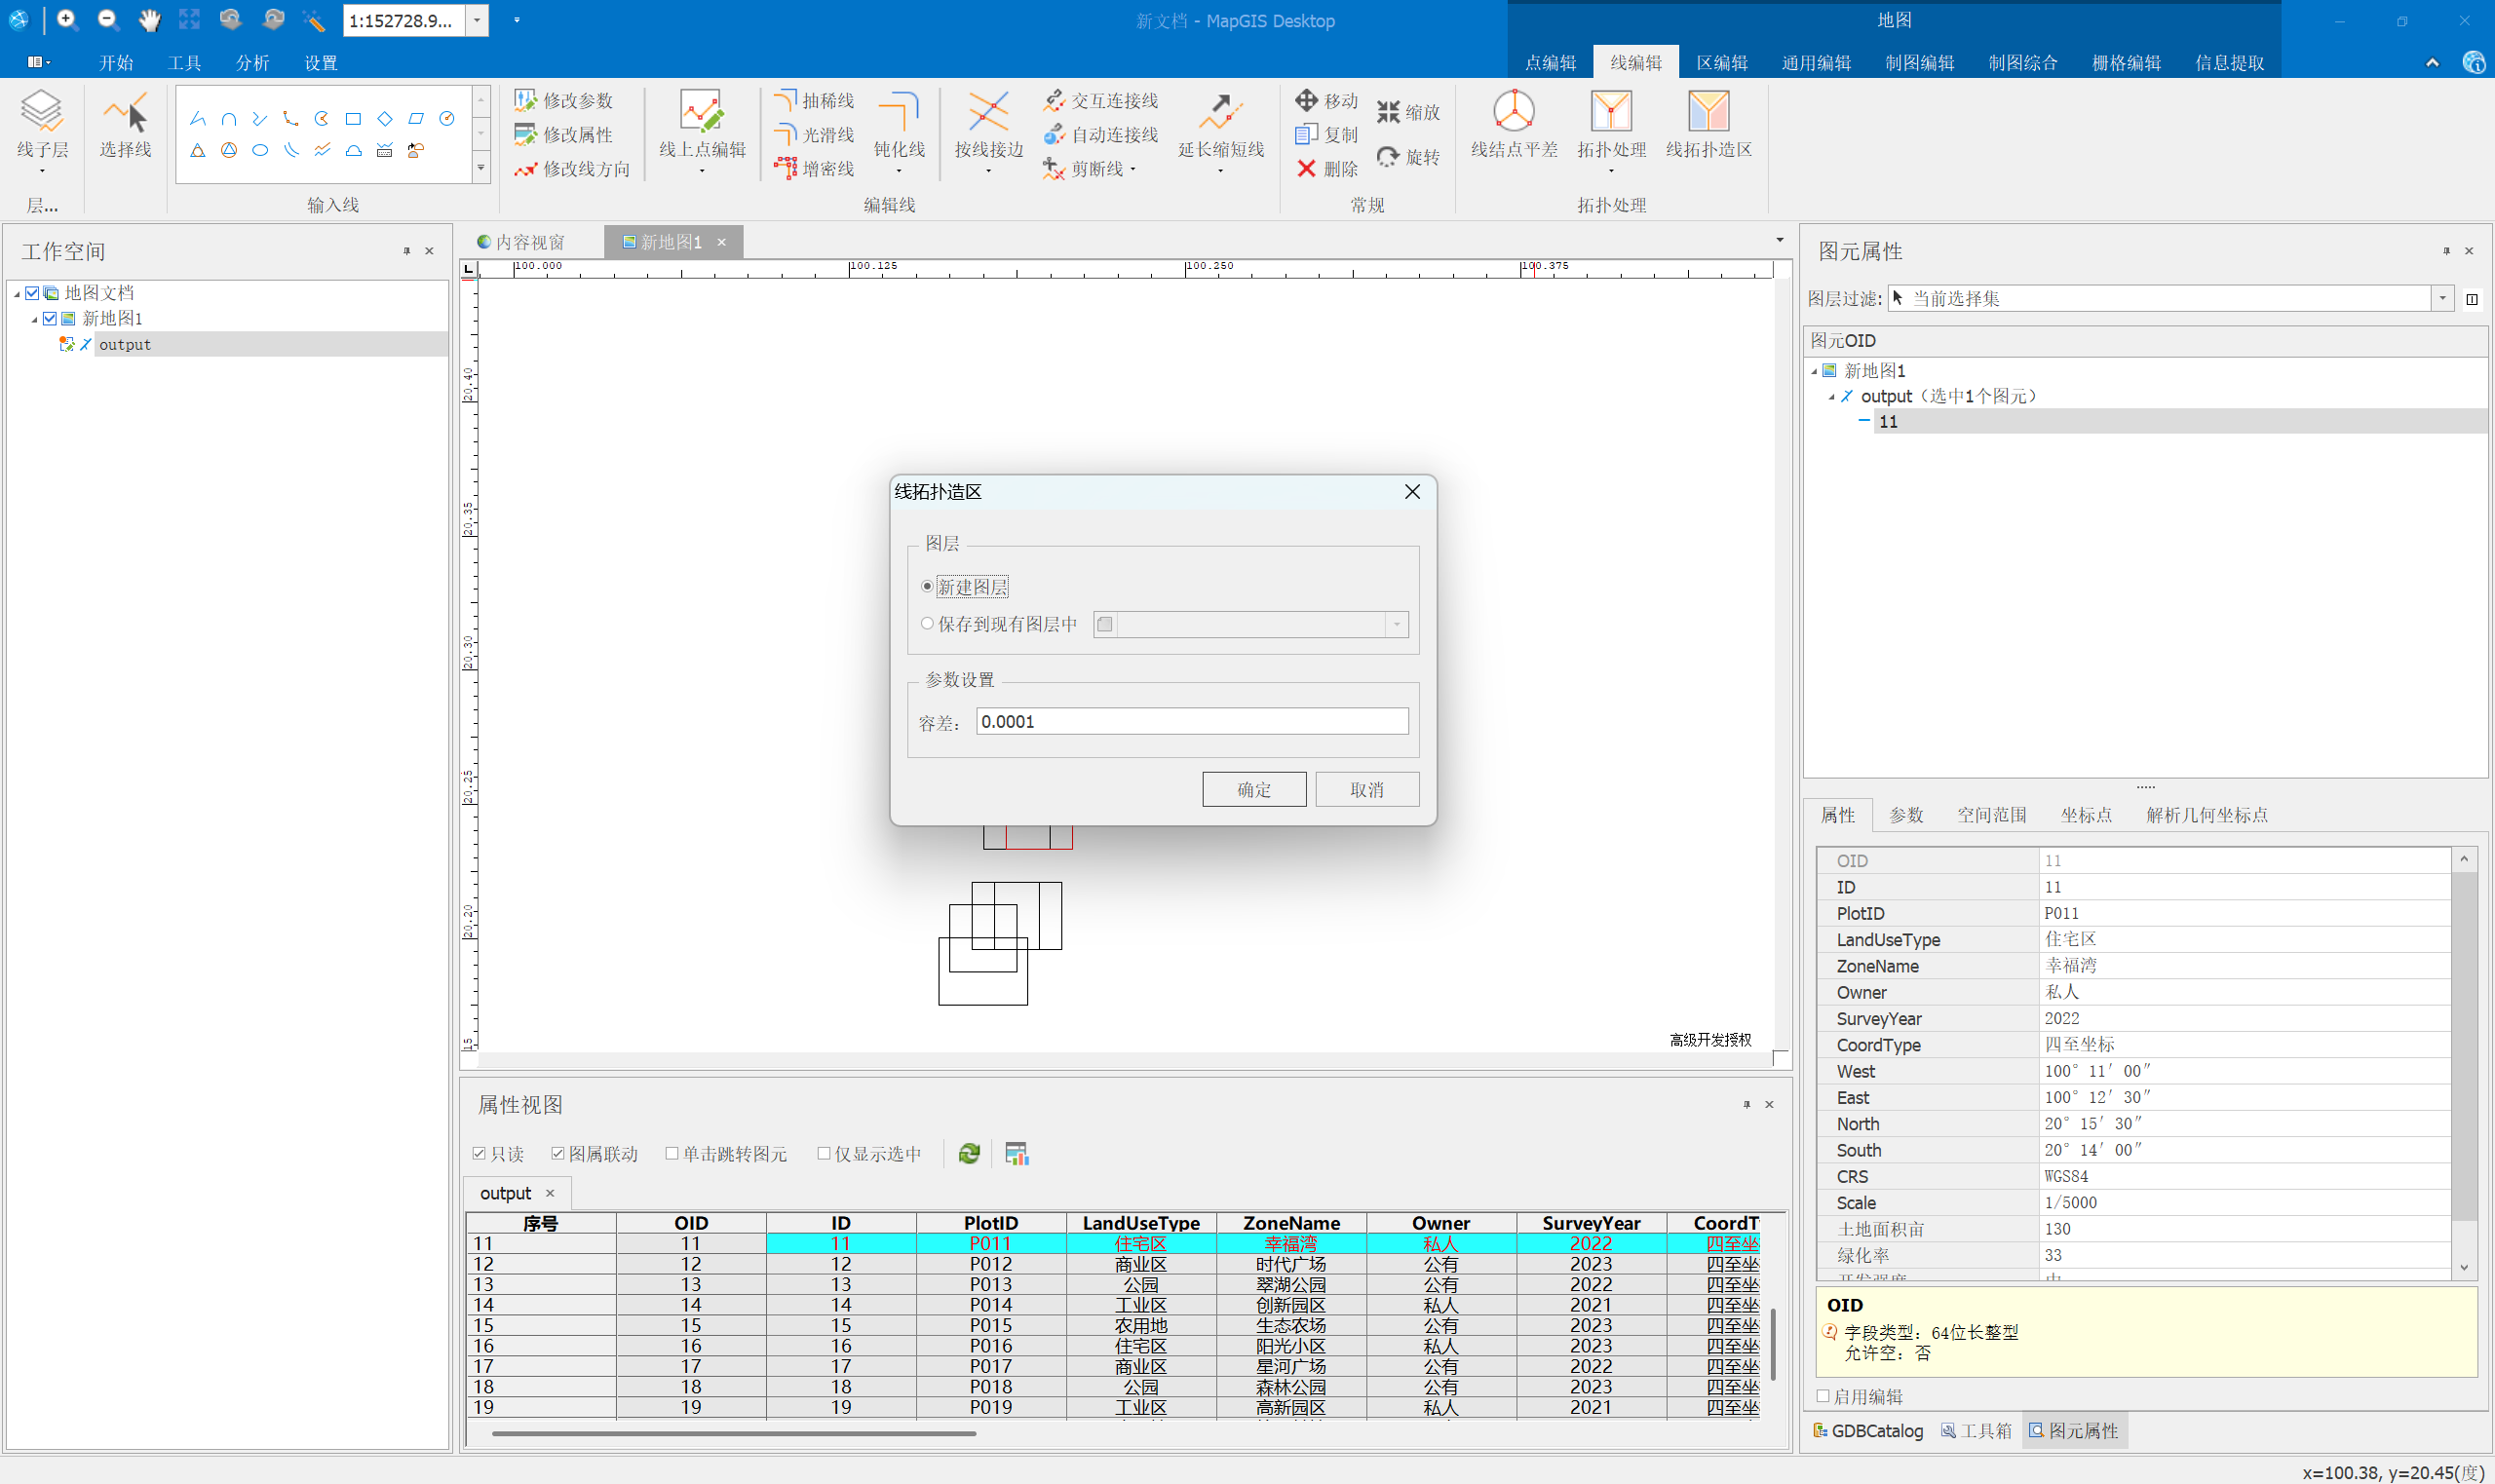Switch to the 区编辑 ribbon tab

click(x=1721, y=63)
